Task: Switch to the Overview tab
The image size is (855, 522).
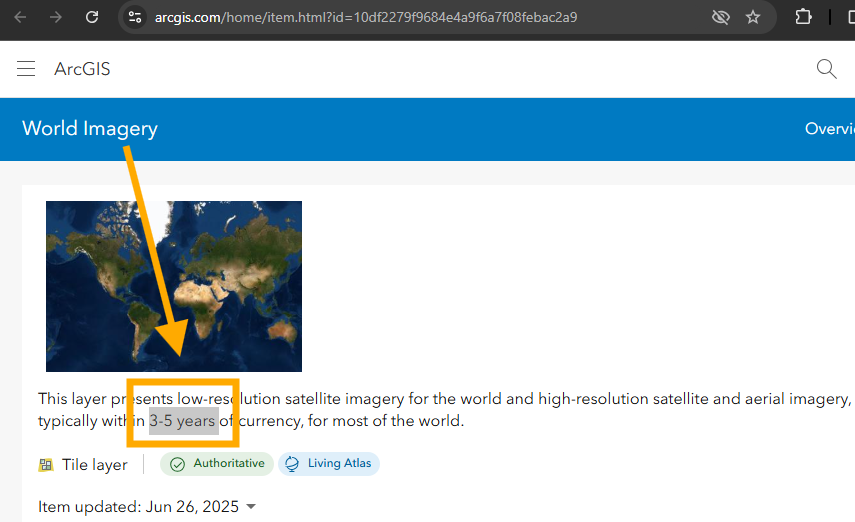Action: [x=829, y=129]
